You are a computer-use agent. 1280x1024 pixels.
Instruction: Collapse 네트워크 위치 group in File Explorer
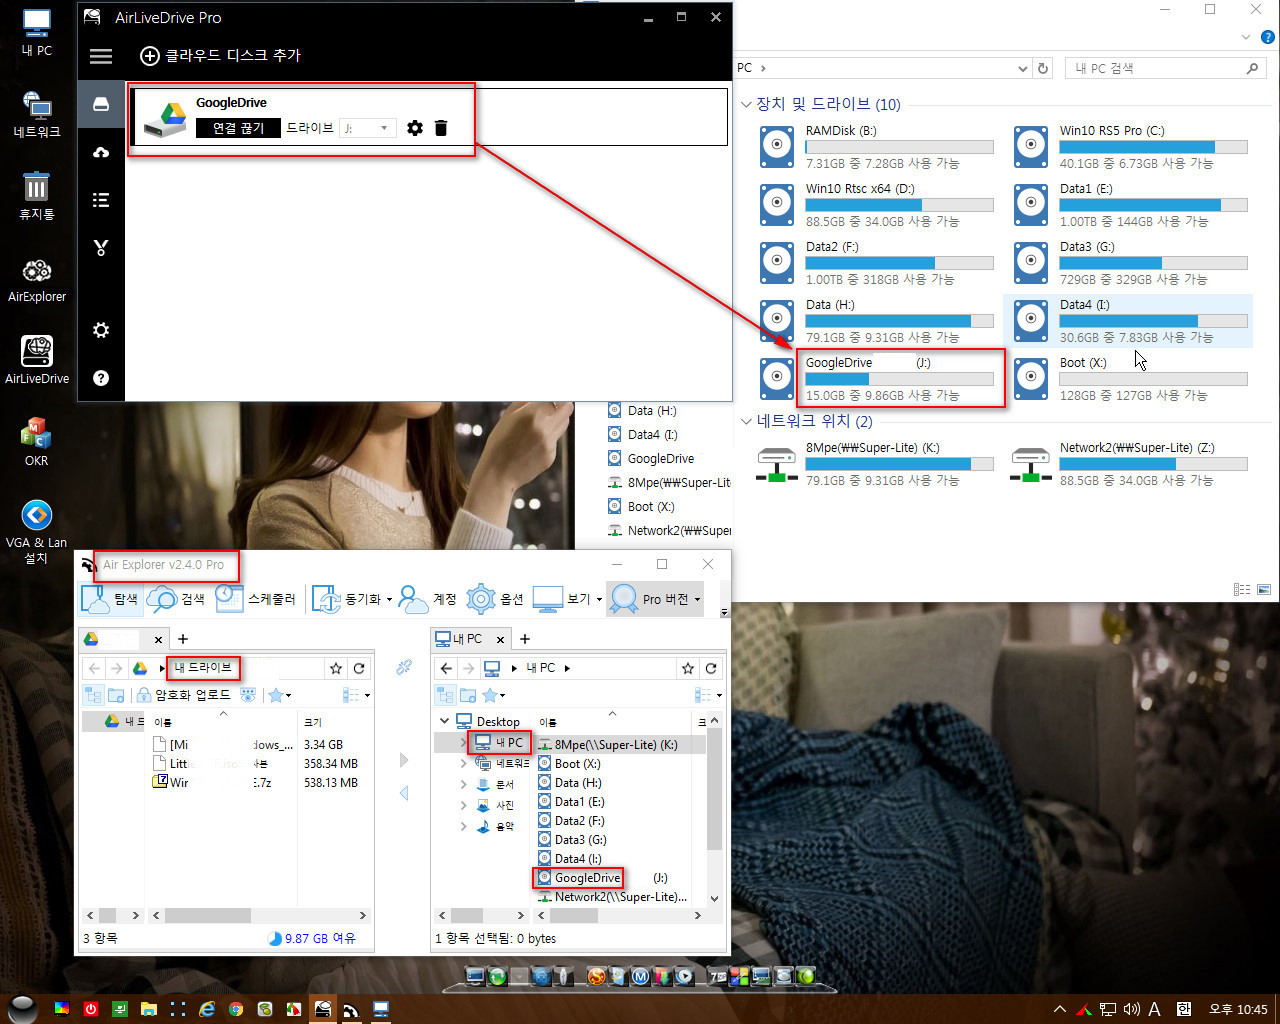click(x=746, y=421)
